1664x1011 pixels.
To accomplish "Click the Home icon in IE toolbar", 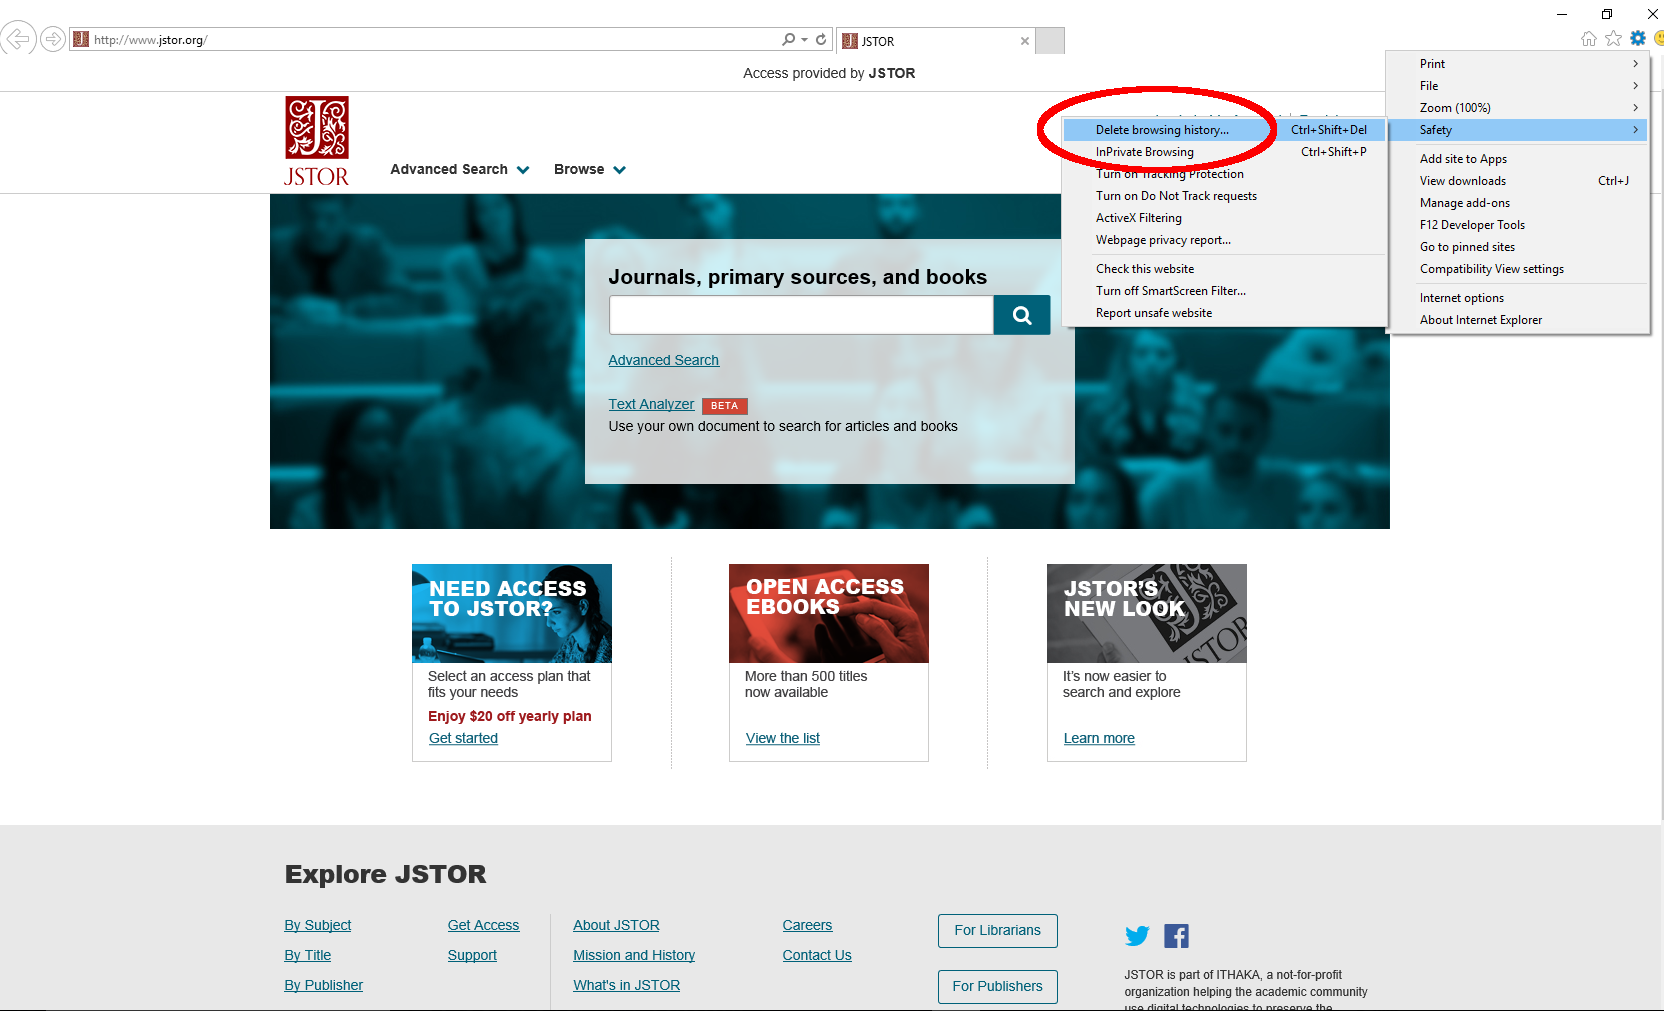I will tap(1589, 39).
